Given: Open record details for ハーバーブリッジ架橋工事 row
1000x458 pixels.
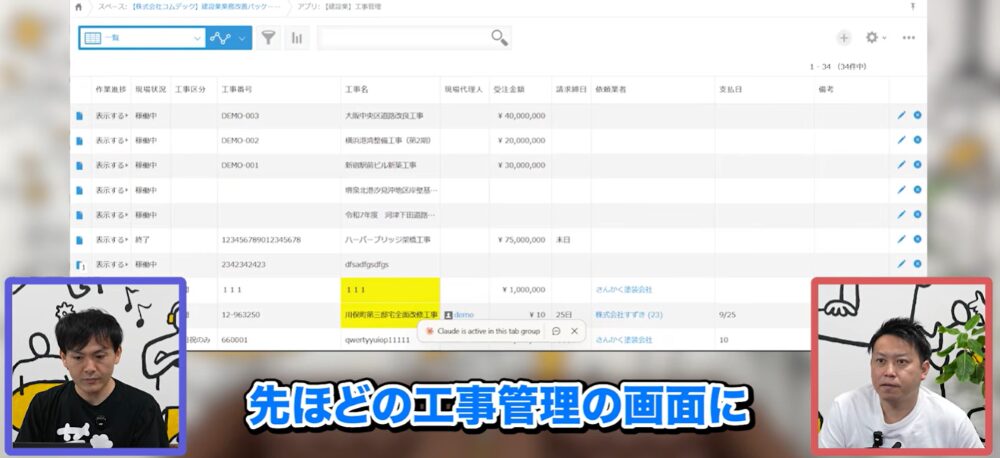Looking at the screenshot, I should click(79, 240).
